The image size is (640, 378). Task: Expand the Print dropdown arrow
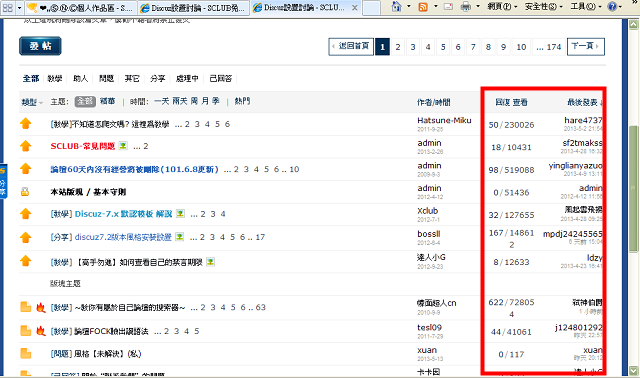478,7
